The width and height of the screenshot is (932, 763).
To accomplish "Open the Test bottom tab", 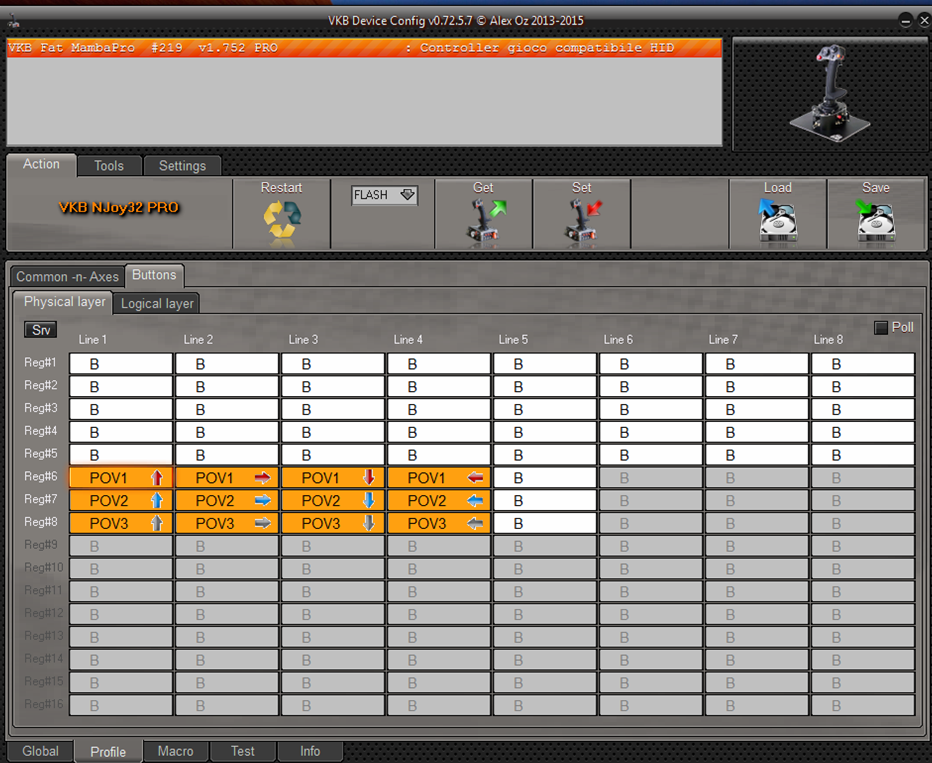I will (243, 751).
